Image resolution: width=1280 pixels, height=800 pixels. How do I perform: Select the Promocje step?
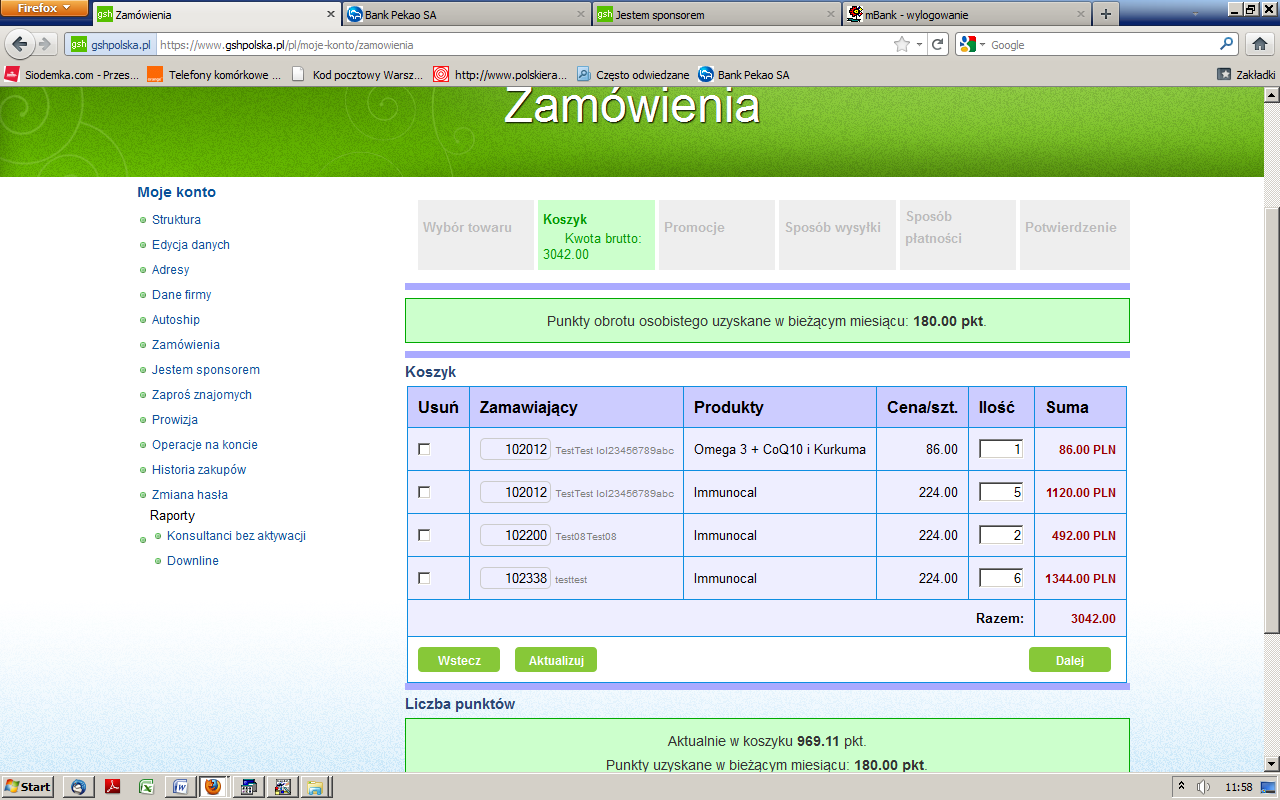(717, 235)
